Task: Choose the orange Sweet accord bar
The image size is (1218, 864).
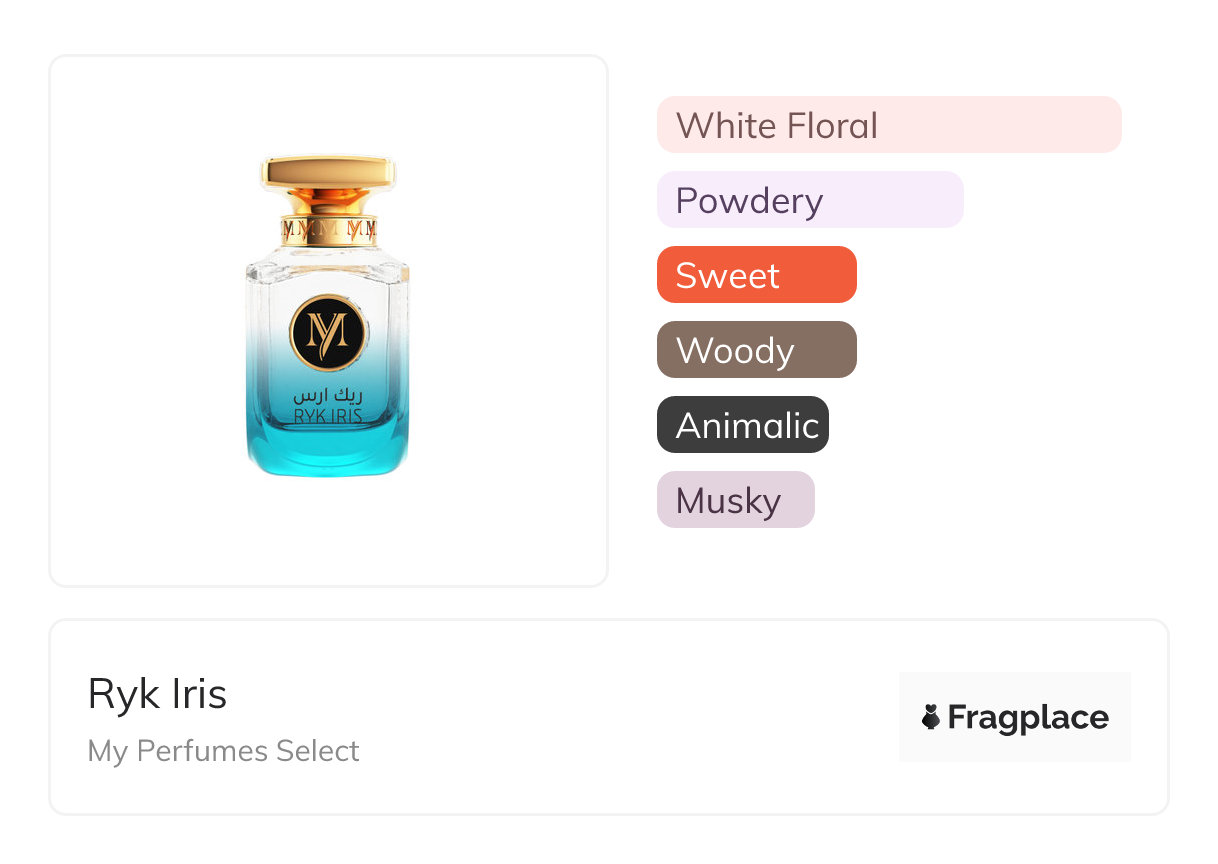Action: coord(756,275)
